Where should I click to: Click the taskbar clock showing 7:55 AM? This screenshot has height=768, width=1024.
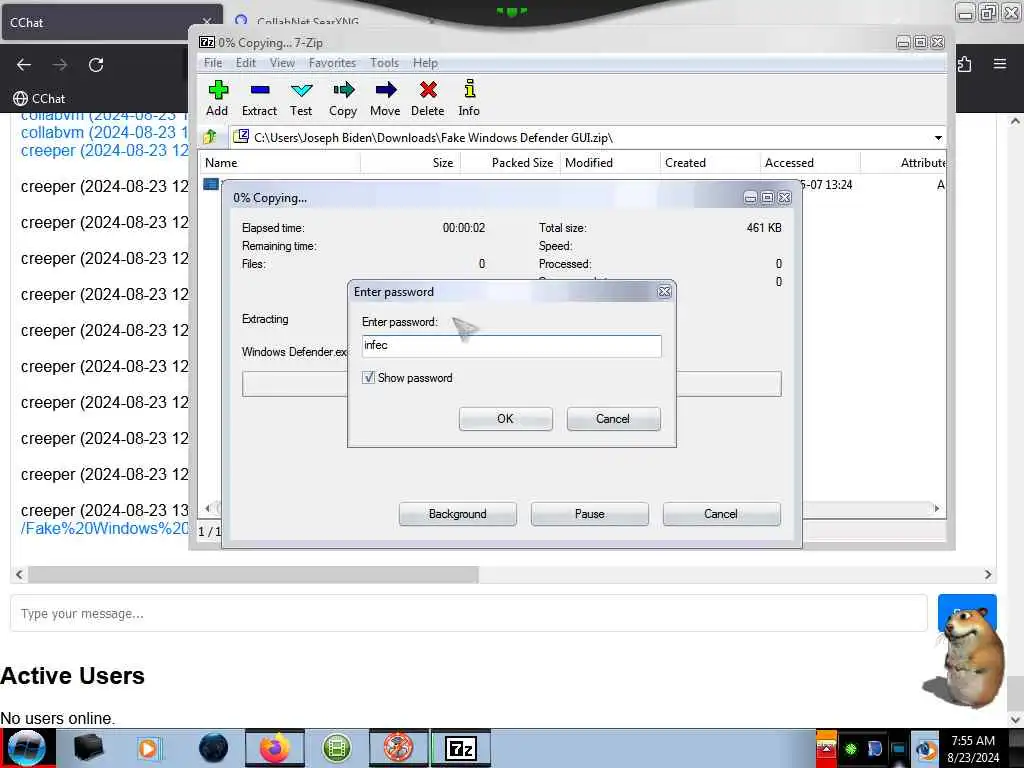point(972,749)
